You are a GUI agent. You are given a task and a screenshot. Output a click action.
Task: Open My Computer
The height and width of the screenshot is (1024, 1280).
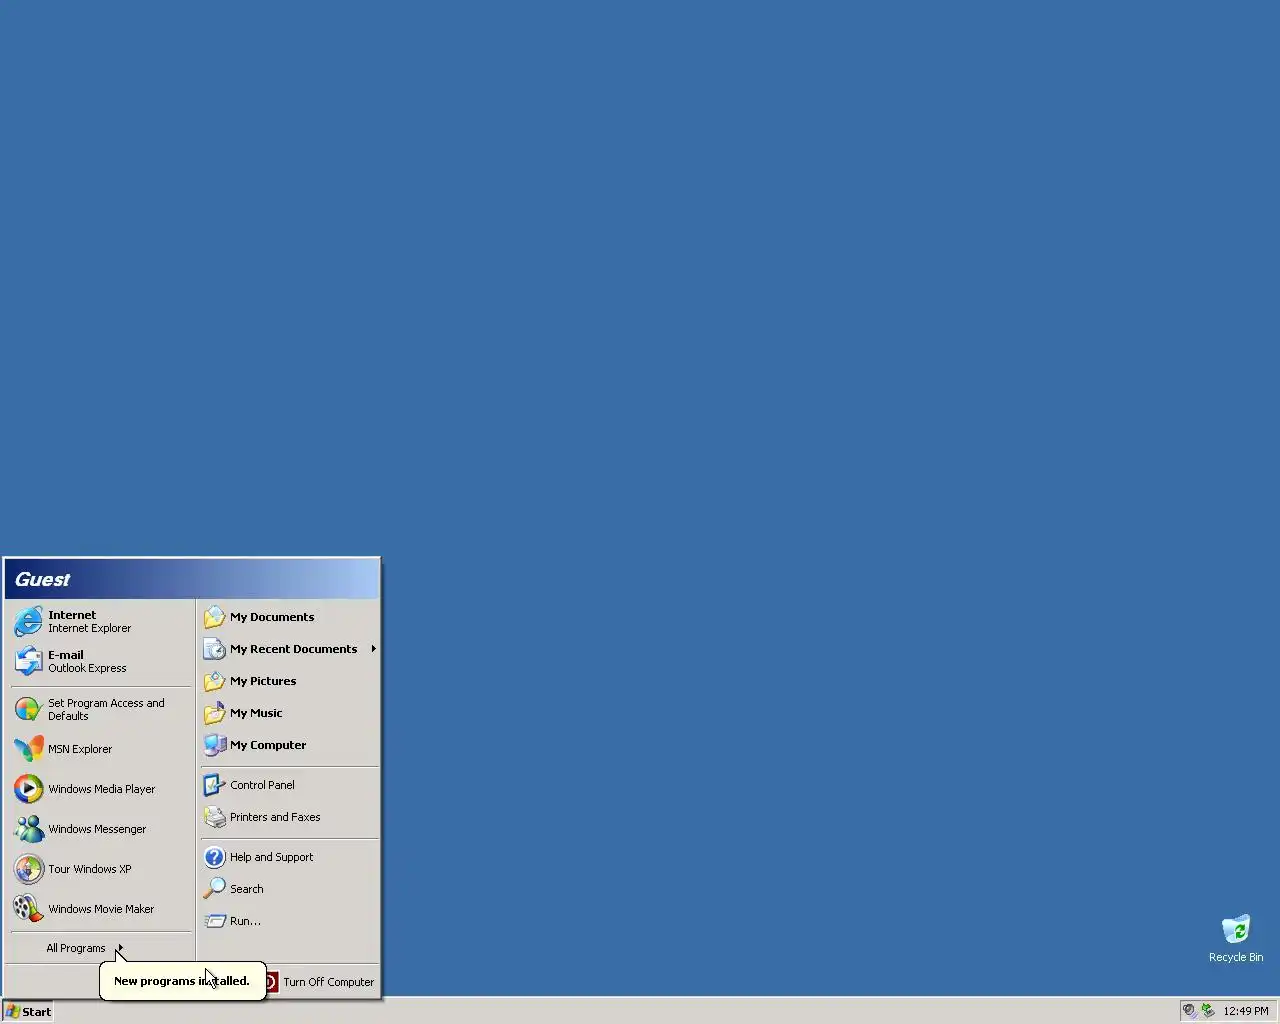point(289,745)
